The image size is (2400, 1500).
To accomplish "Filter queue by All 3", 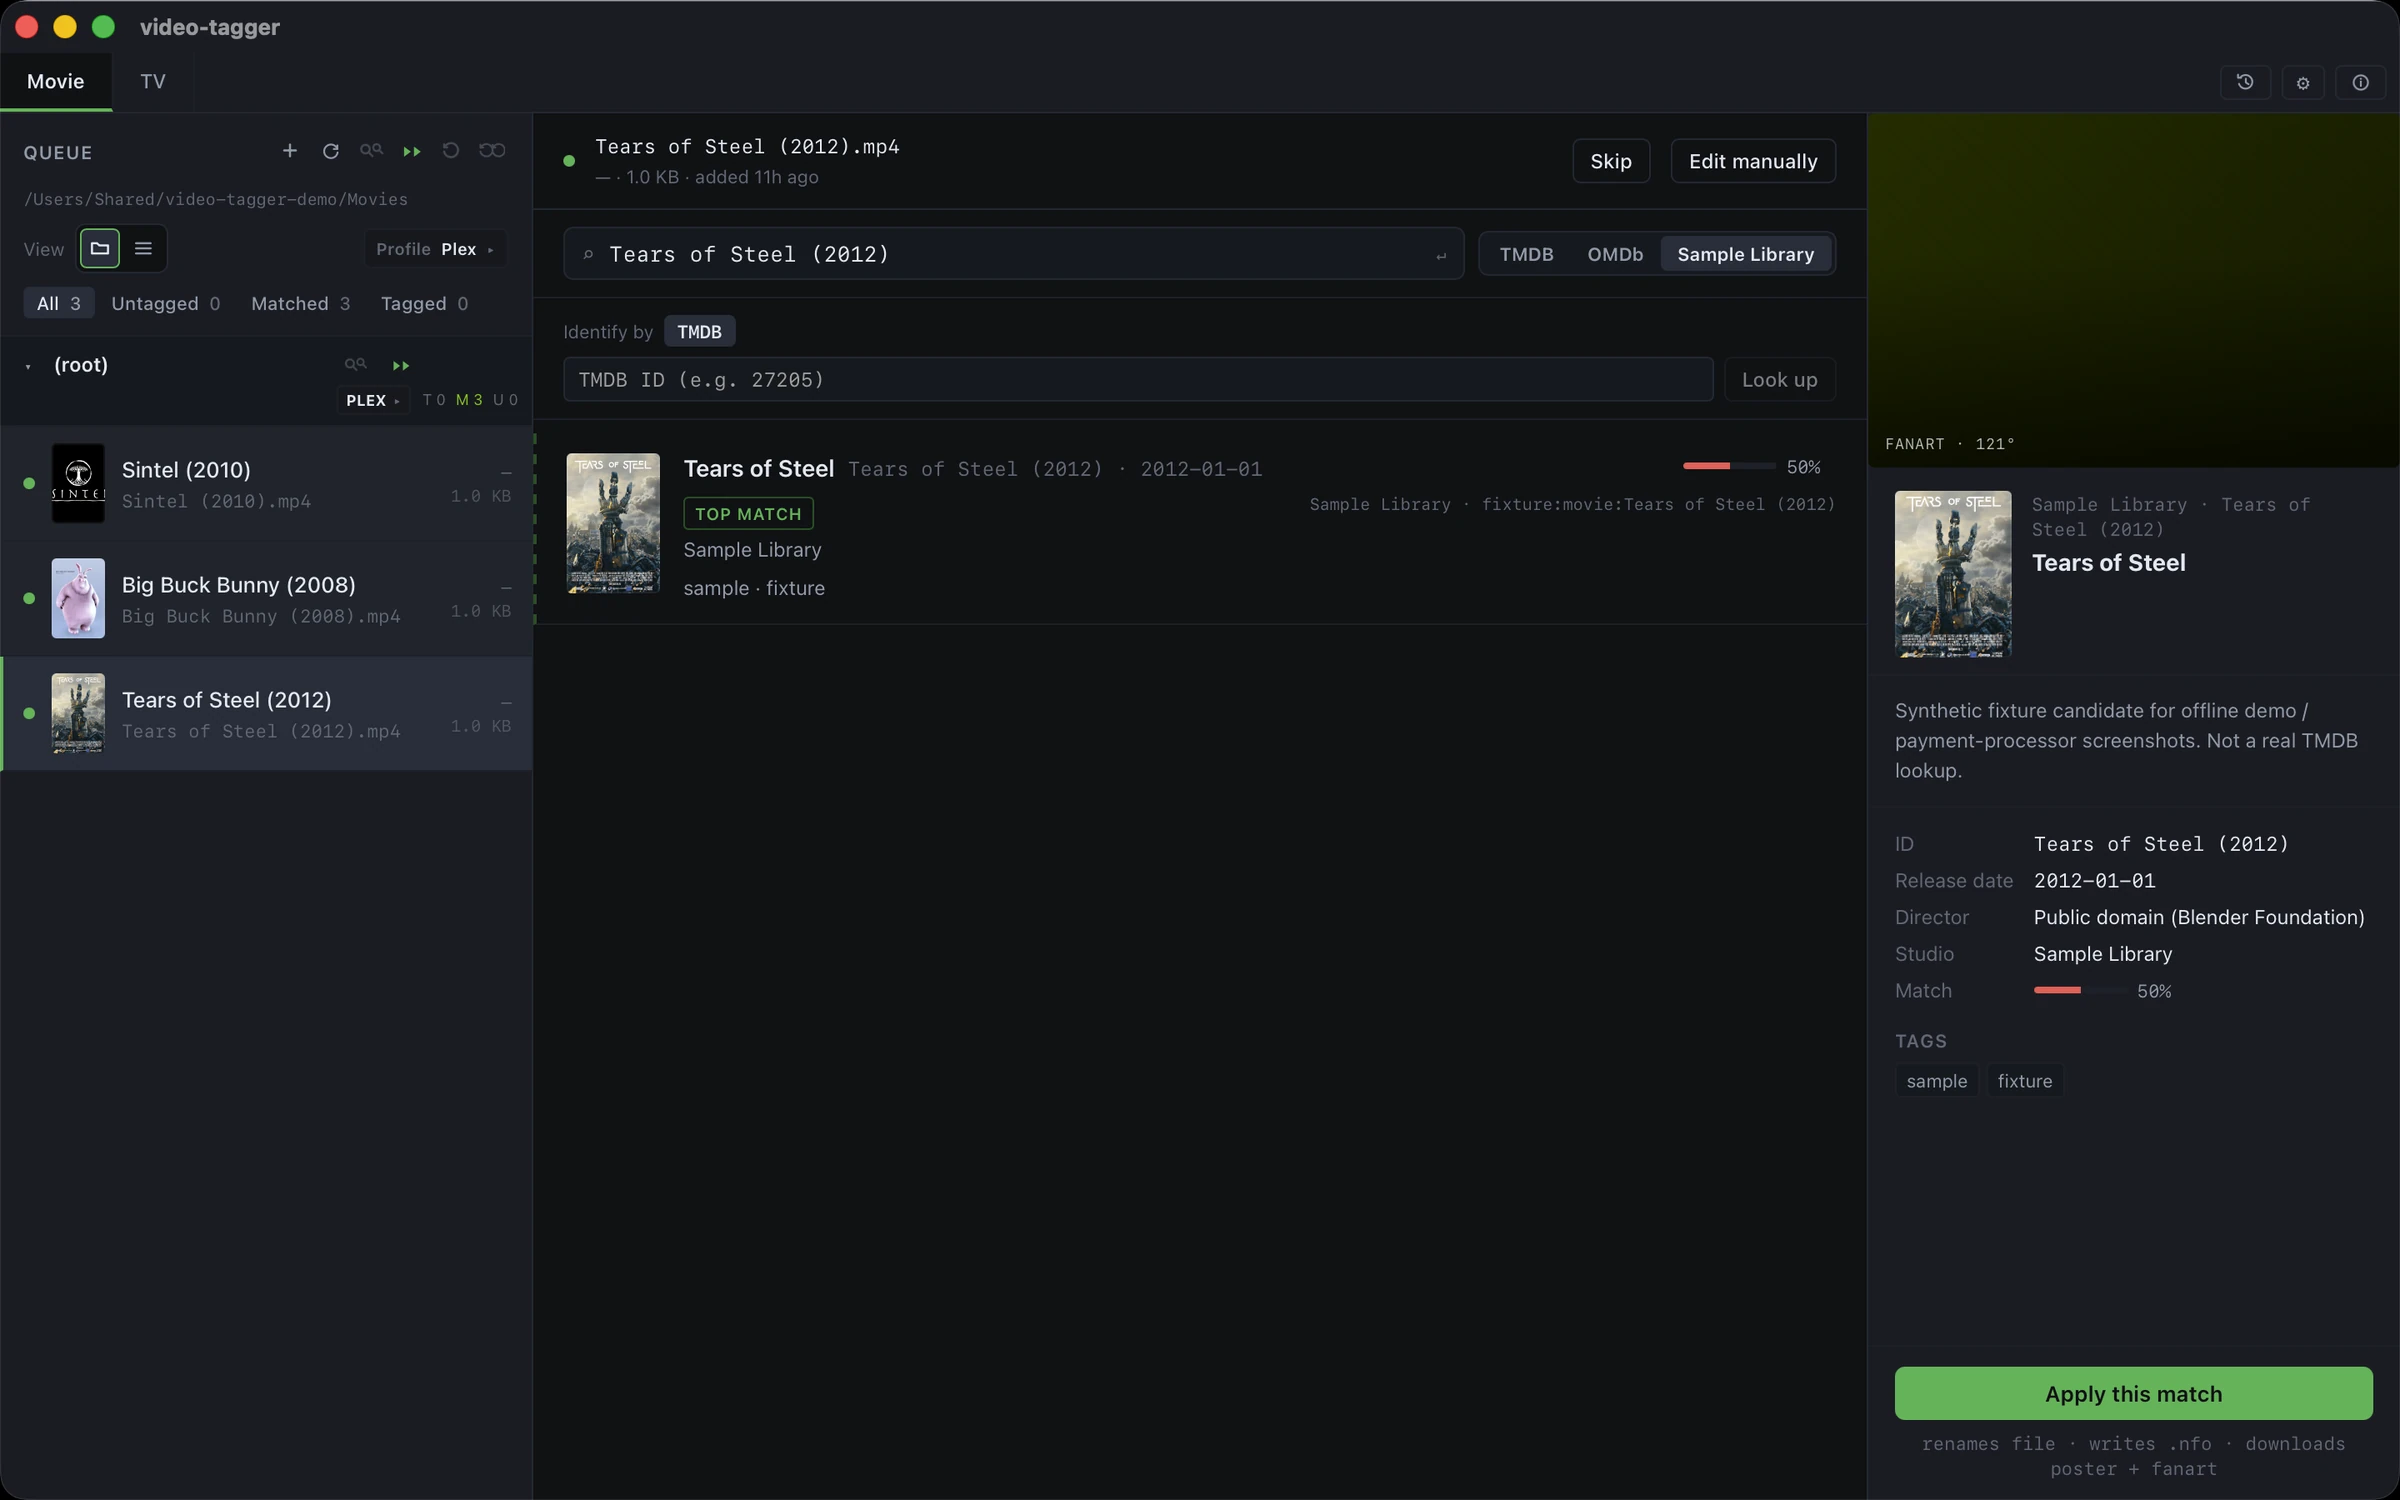I will 58,303.
